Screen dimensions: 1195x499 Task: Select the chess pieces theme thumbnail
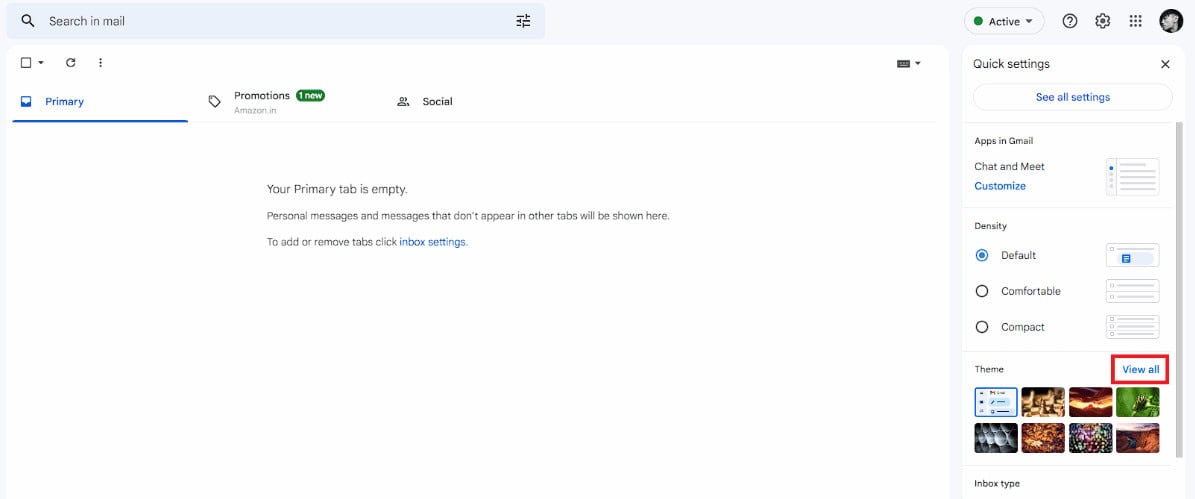point(1043,402)
